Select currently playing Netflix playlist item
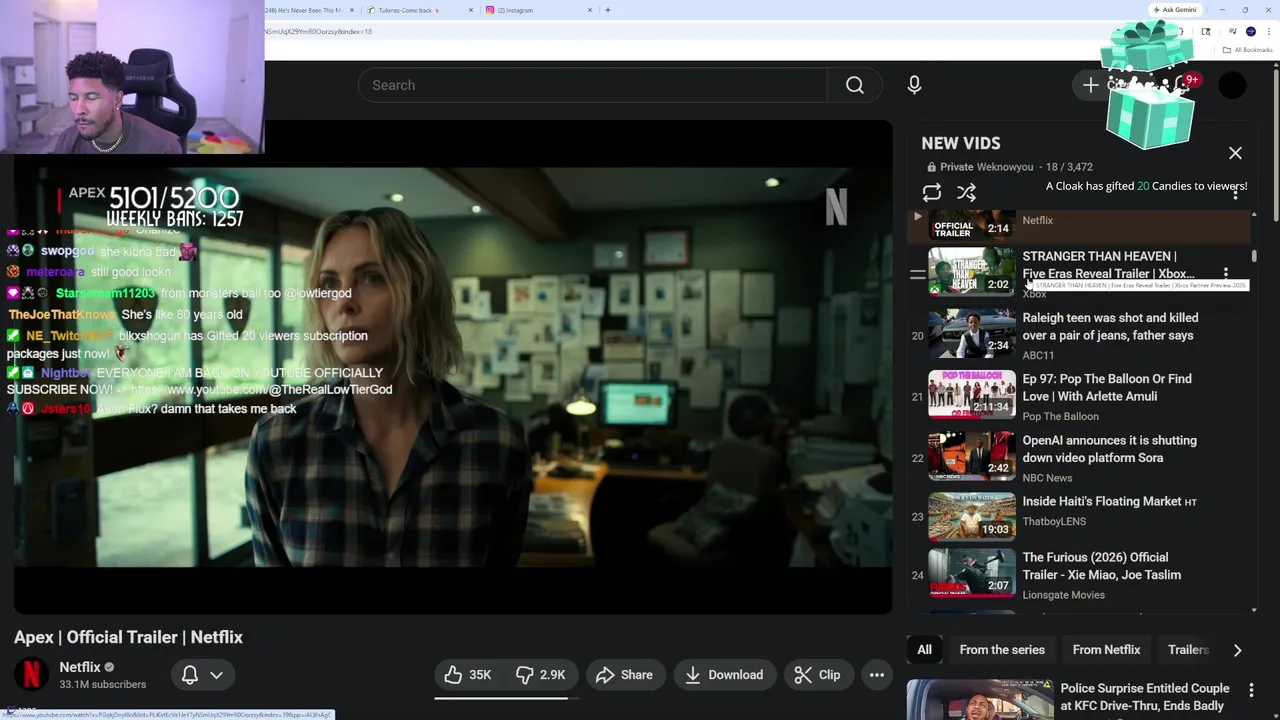This screenshot has width=1280, height=720. click(1079, 224)
